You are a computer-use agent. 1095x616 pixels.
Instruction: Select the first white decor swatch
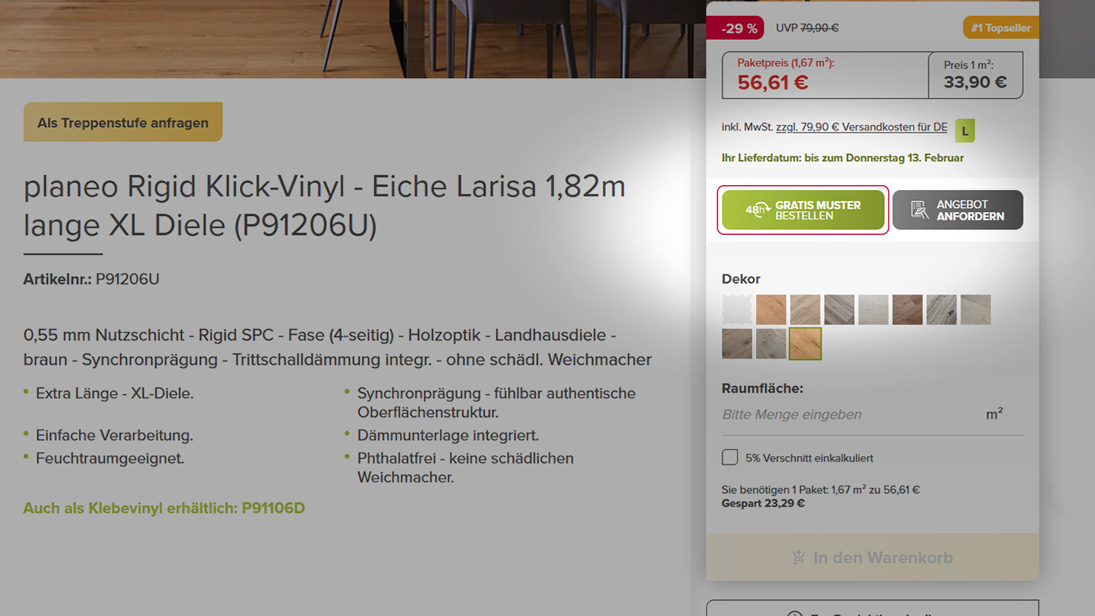737,309
